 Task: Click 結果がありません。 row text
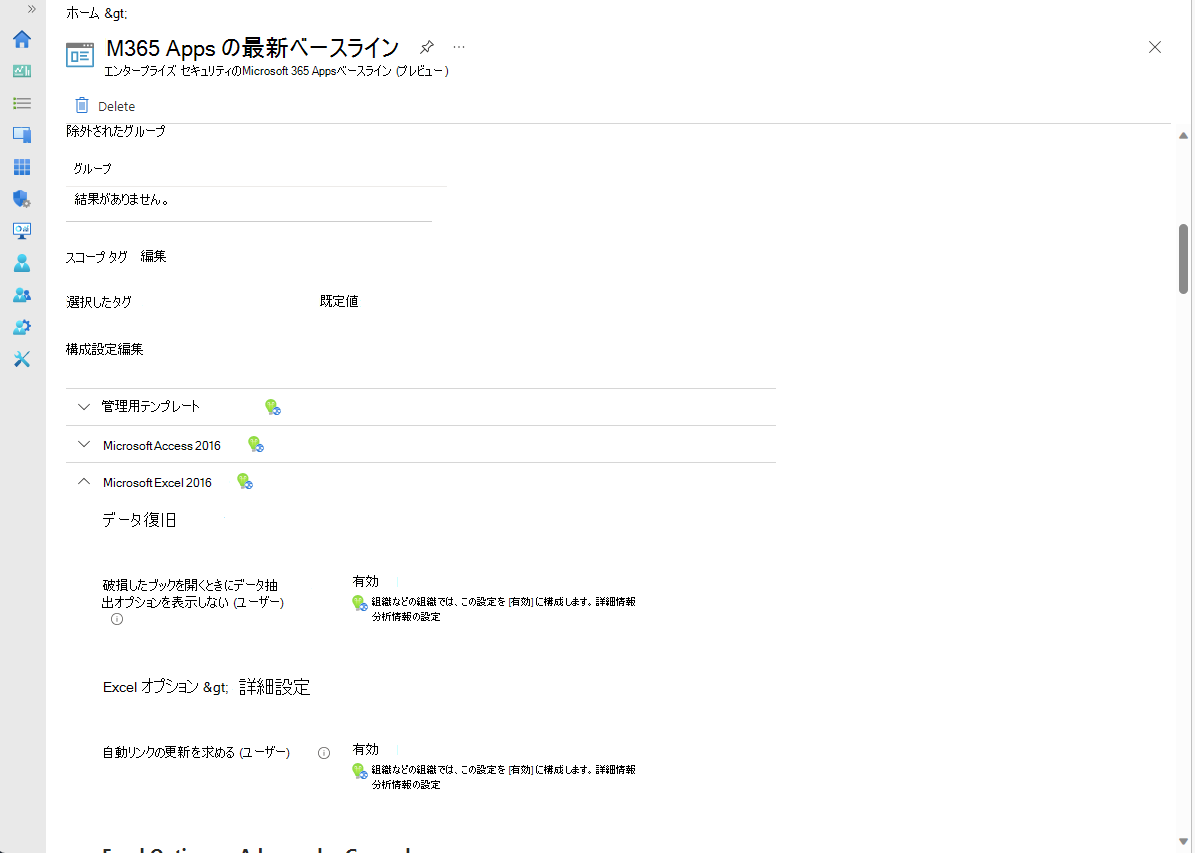pos(122,200)
